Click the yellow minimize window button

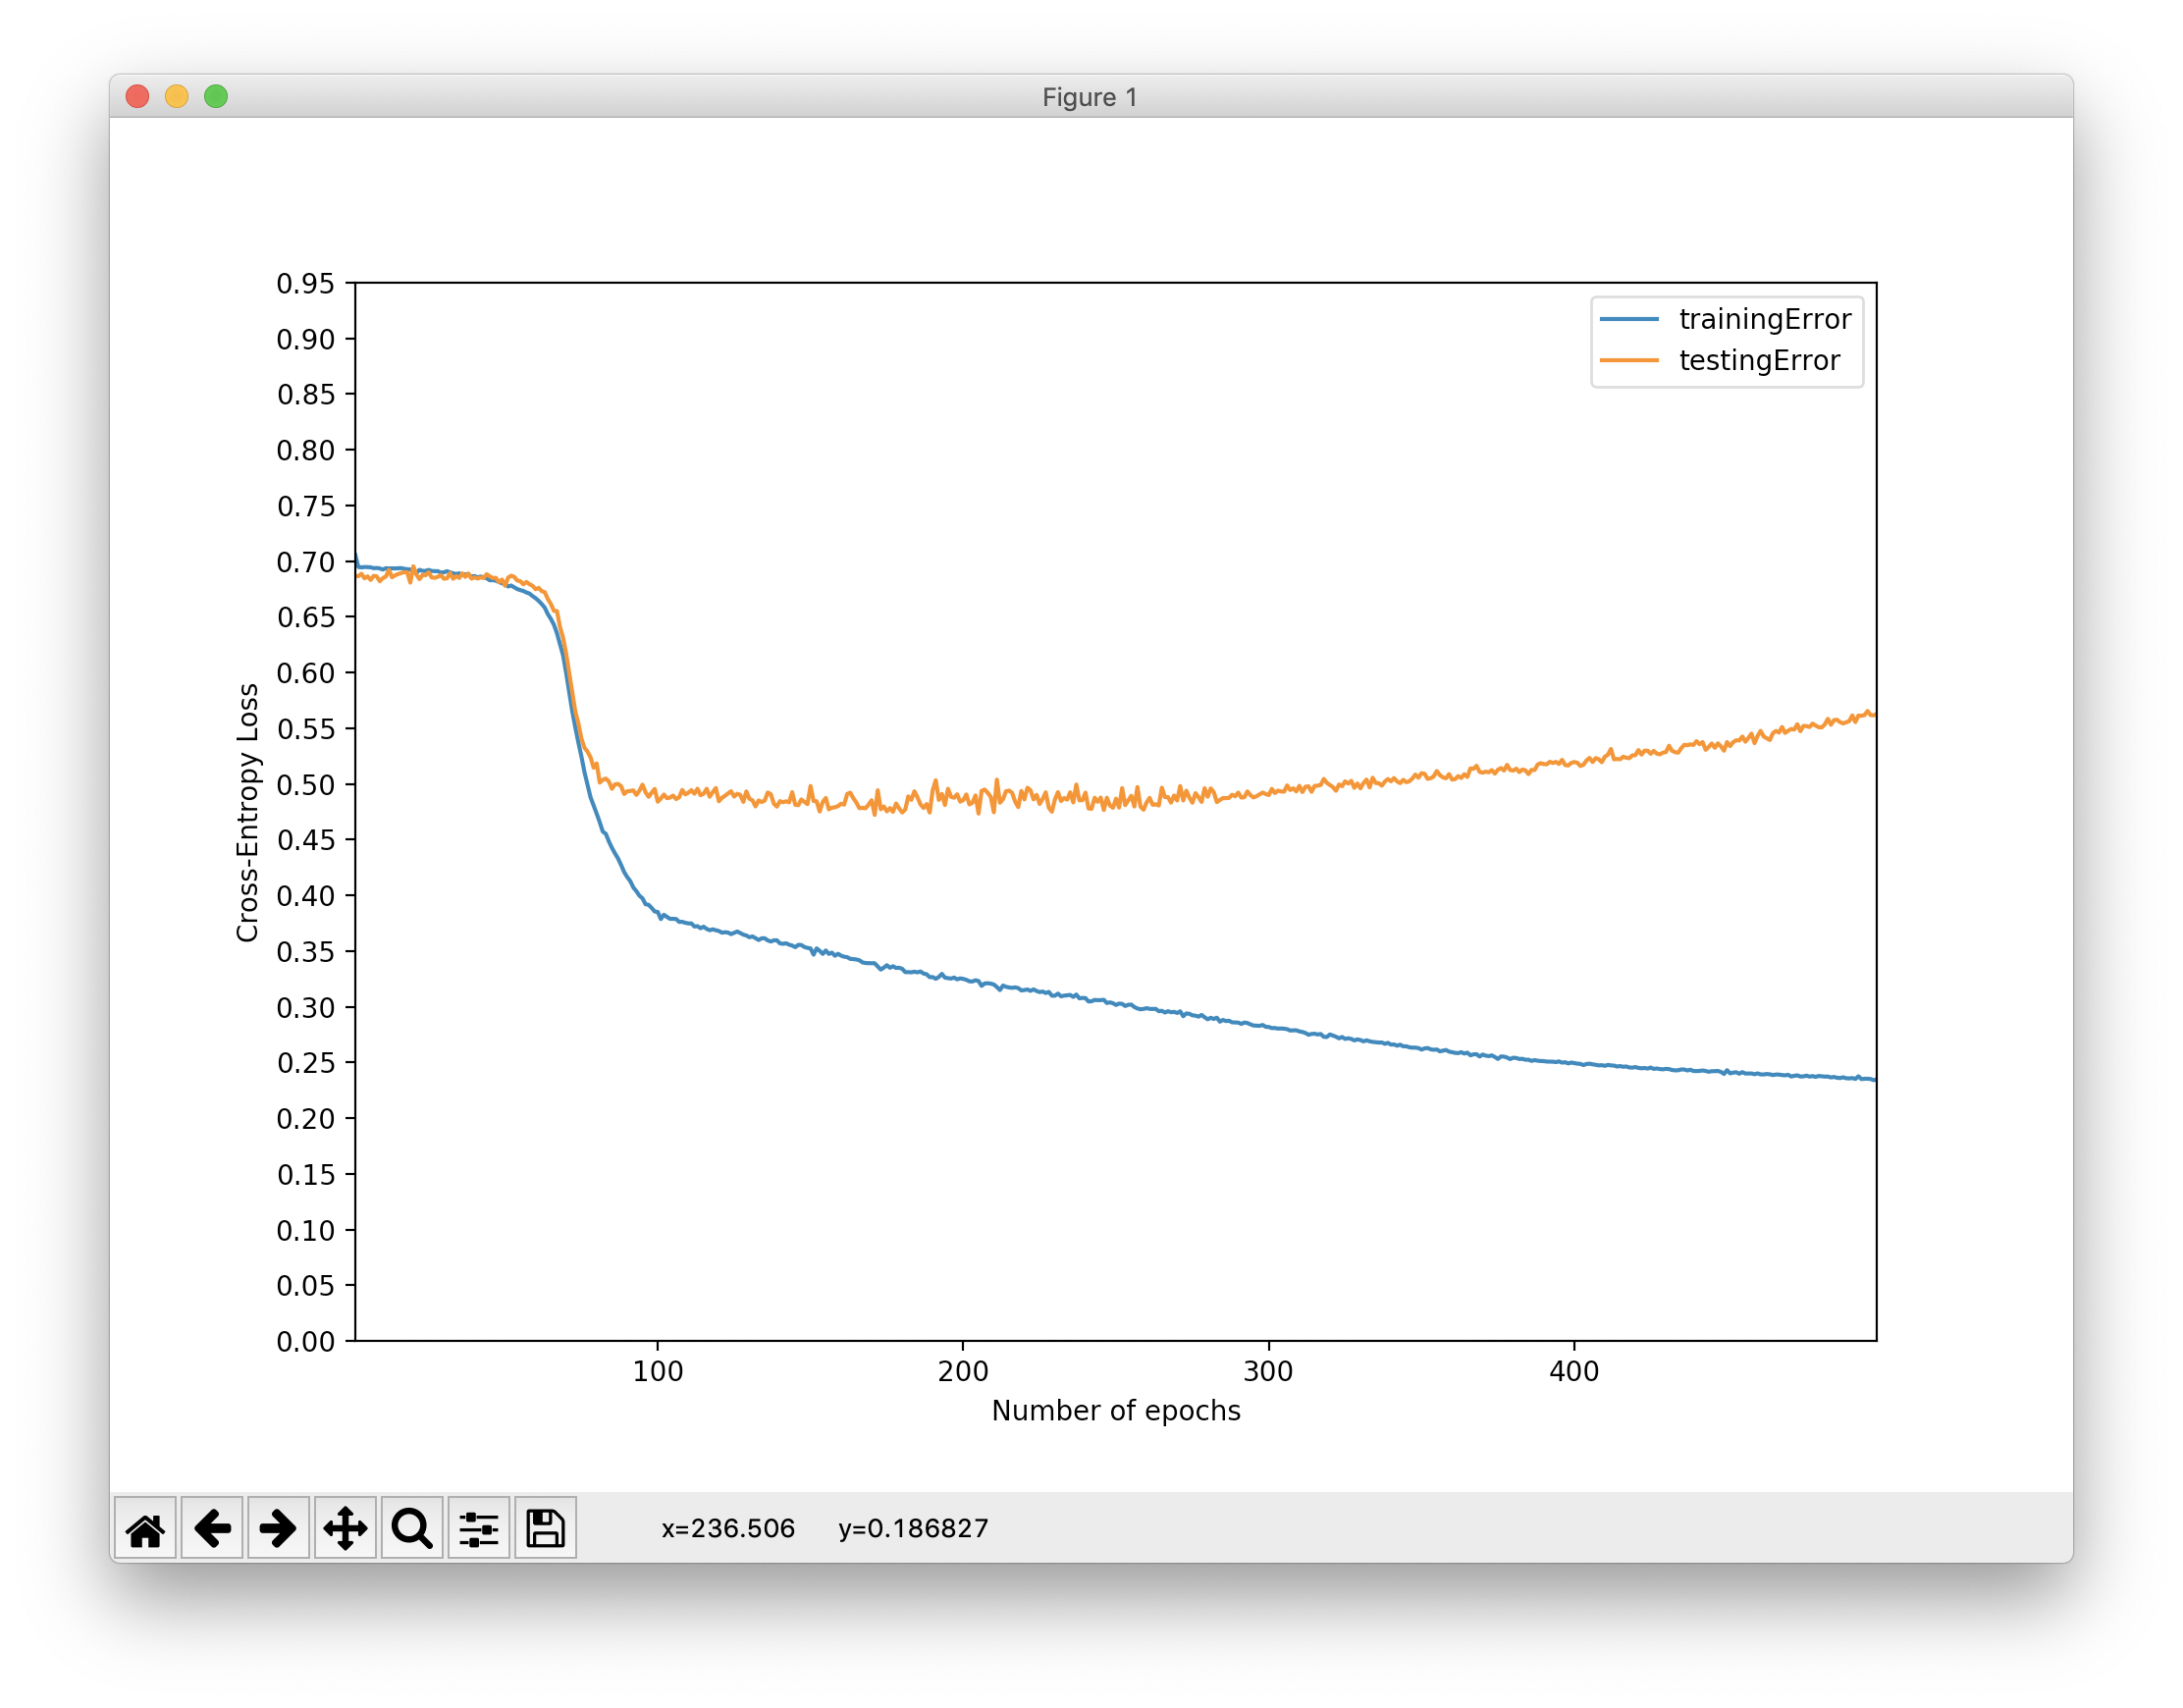point(177,96)
